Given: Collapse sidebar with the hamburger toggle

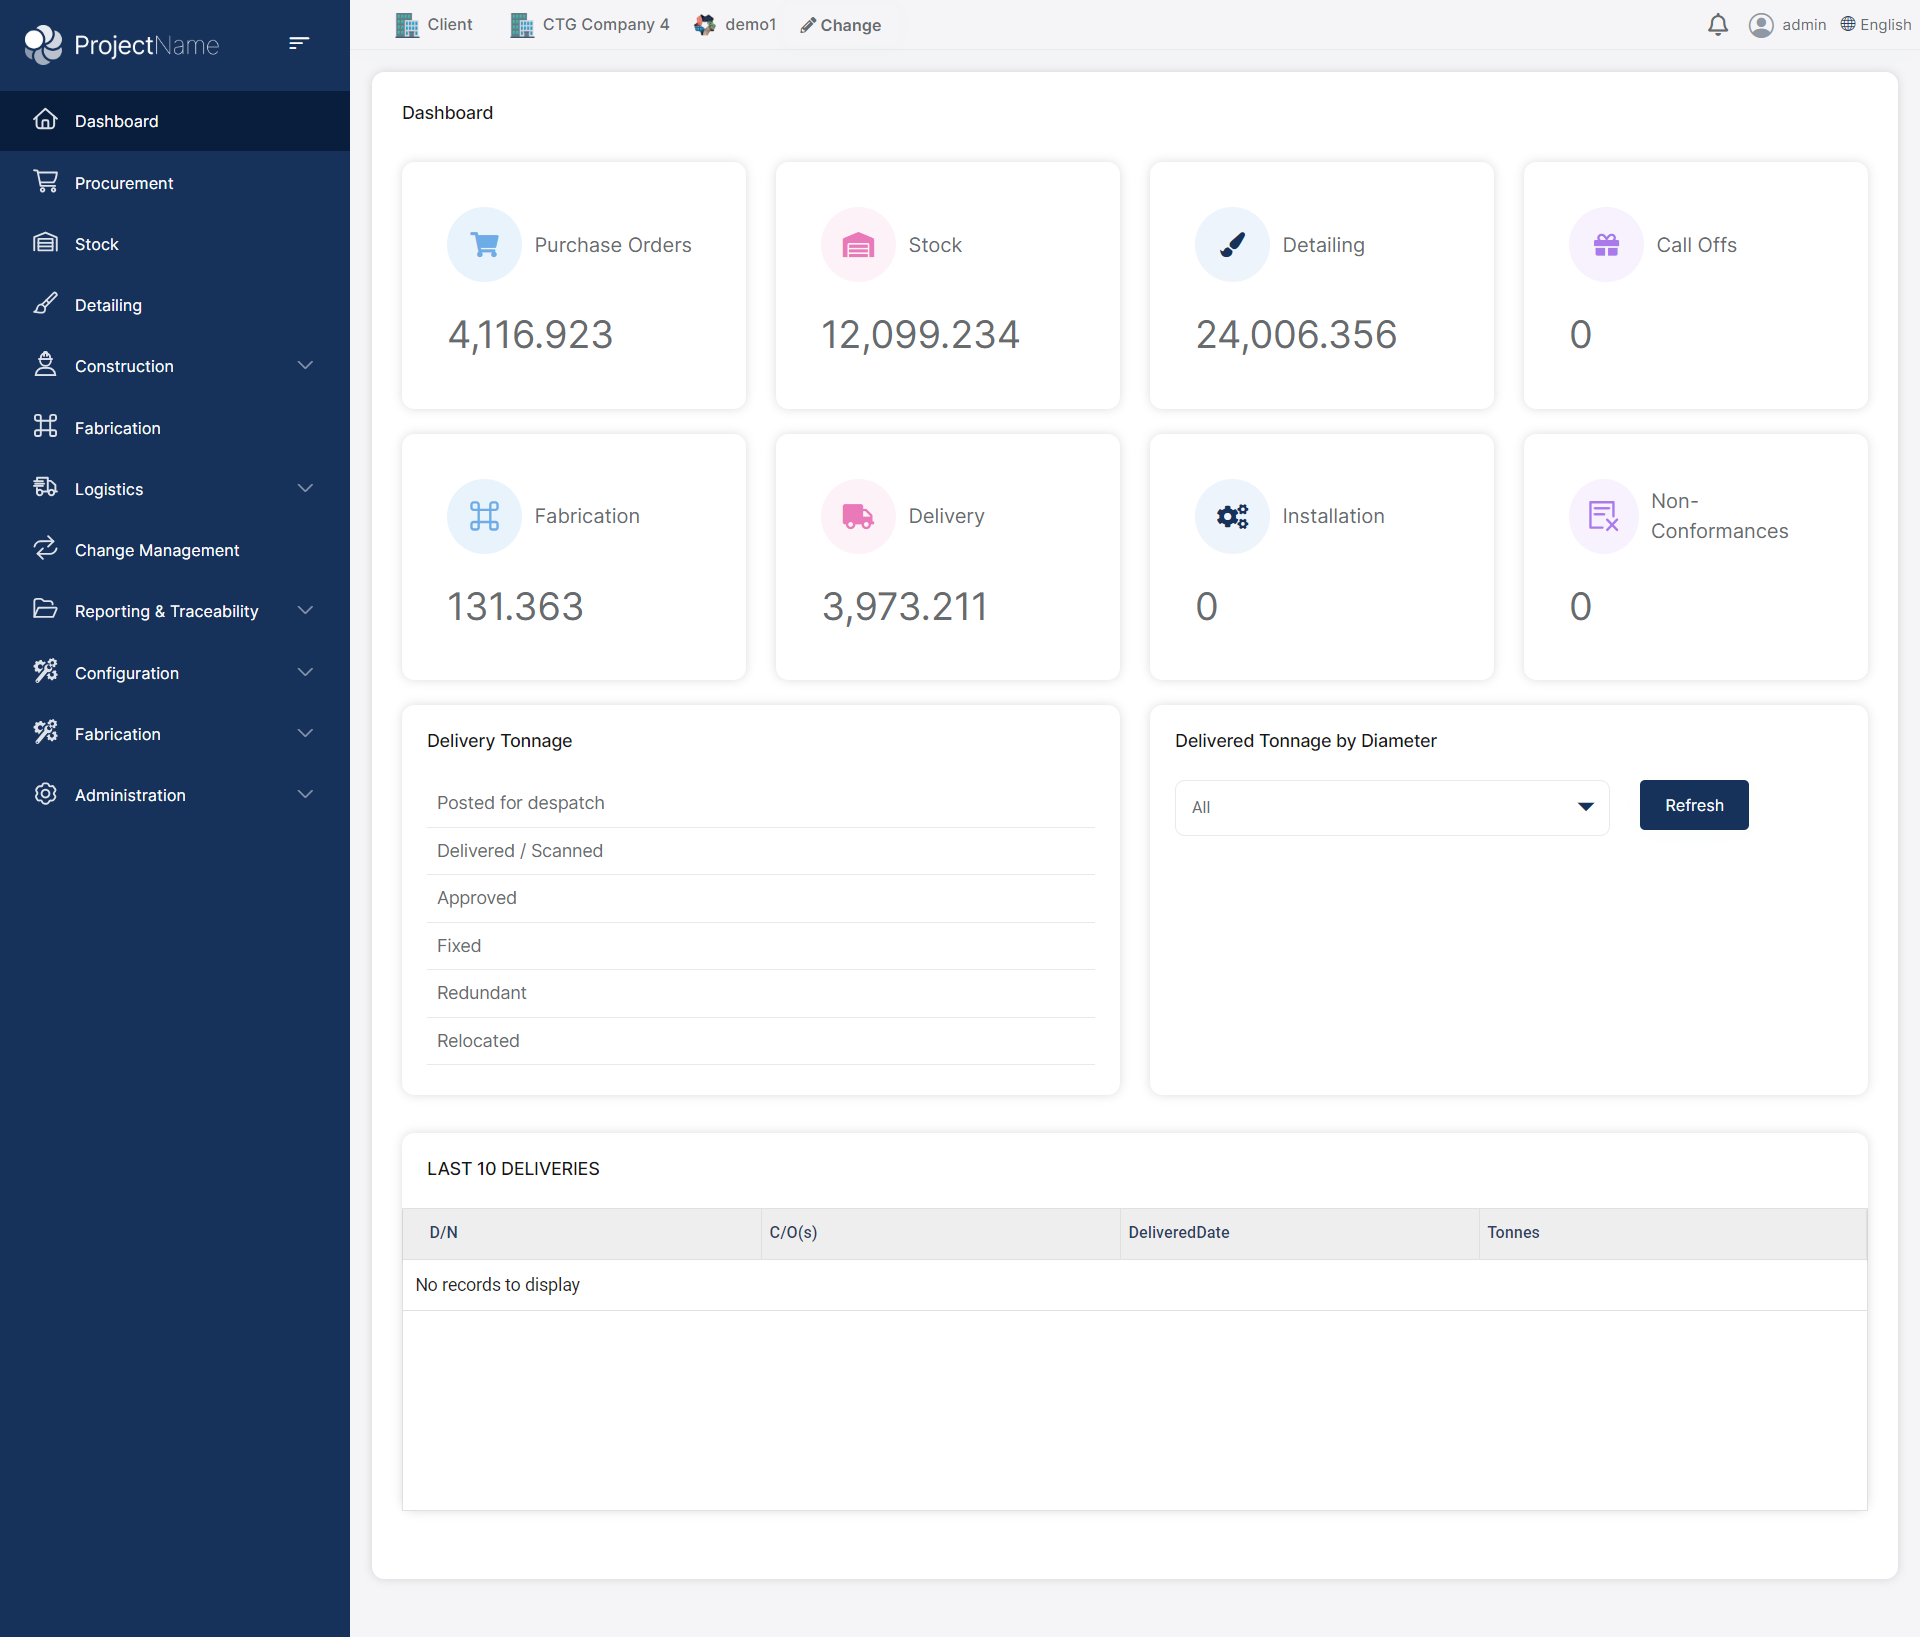Looking at the screenshot, I should pyautogui.click(x=298, y=43).
